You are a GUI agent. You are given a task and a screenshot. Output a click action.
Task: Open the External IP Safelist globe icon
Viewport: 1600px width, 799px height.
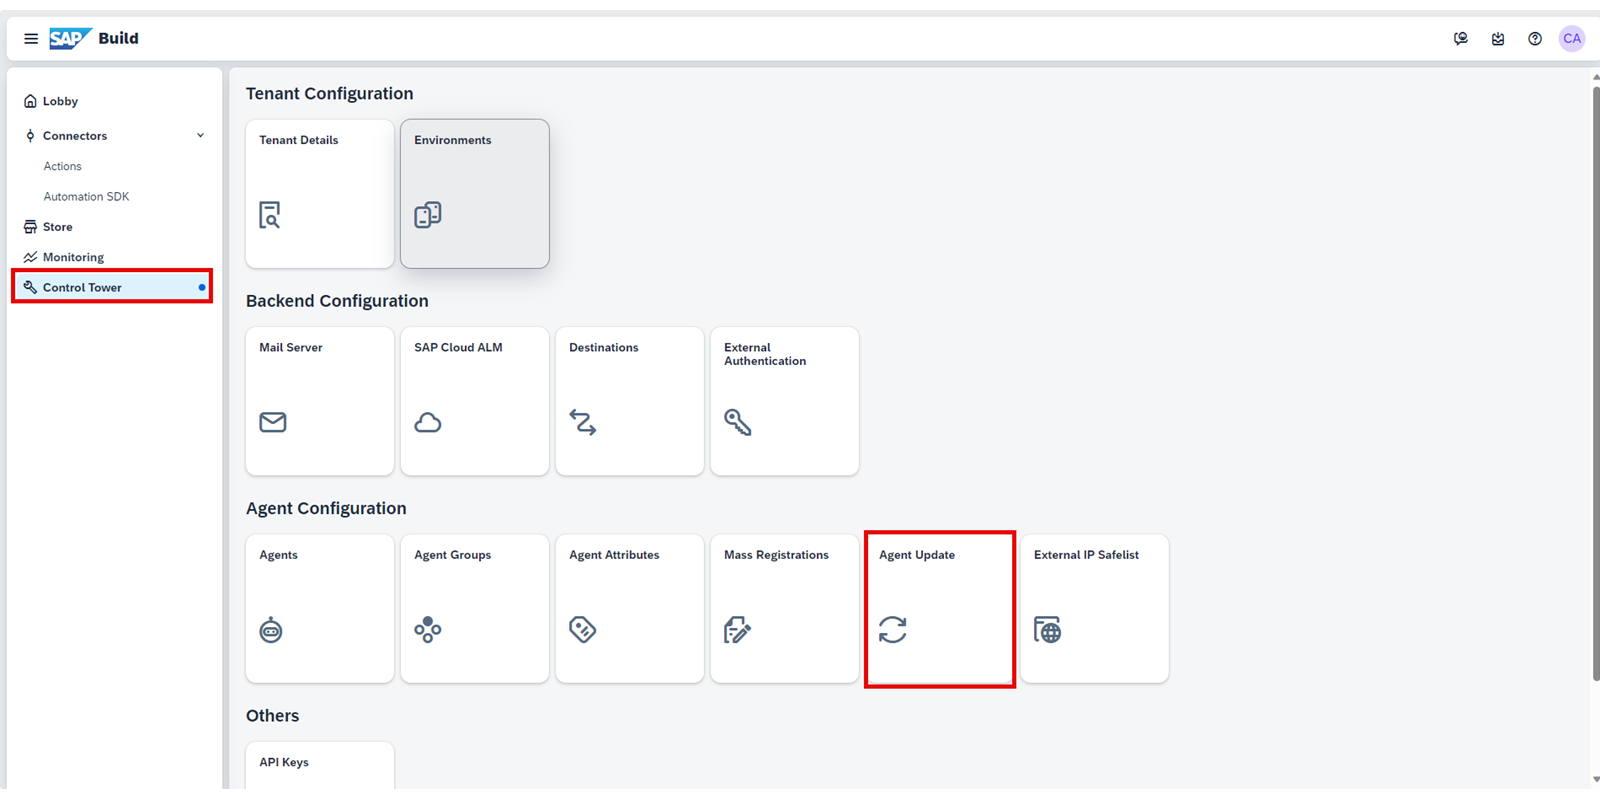coord(1047,630)
